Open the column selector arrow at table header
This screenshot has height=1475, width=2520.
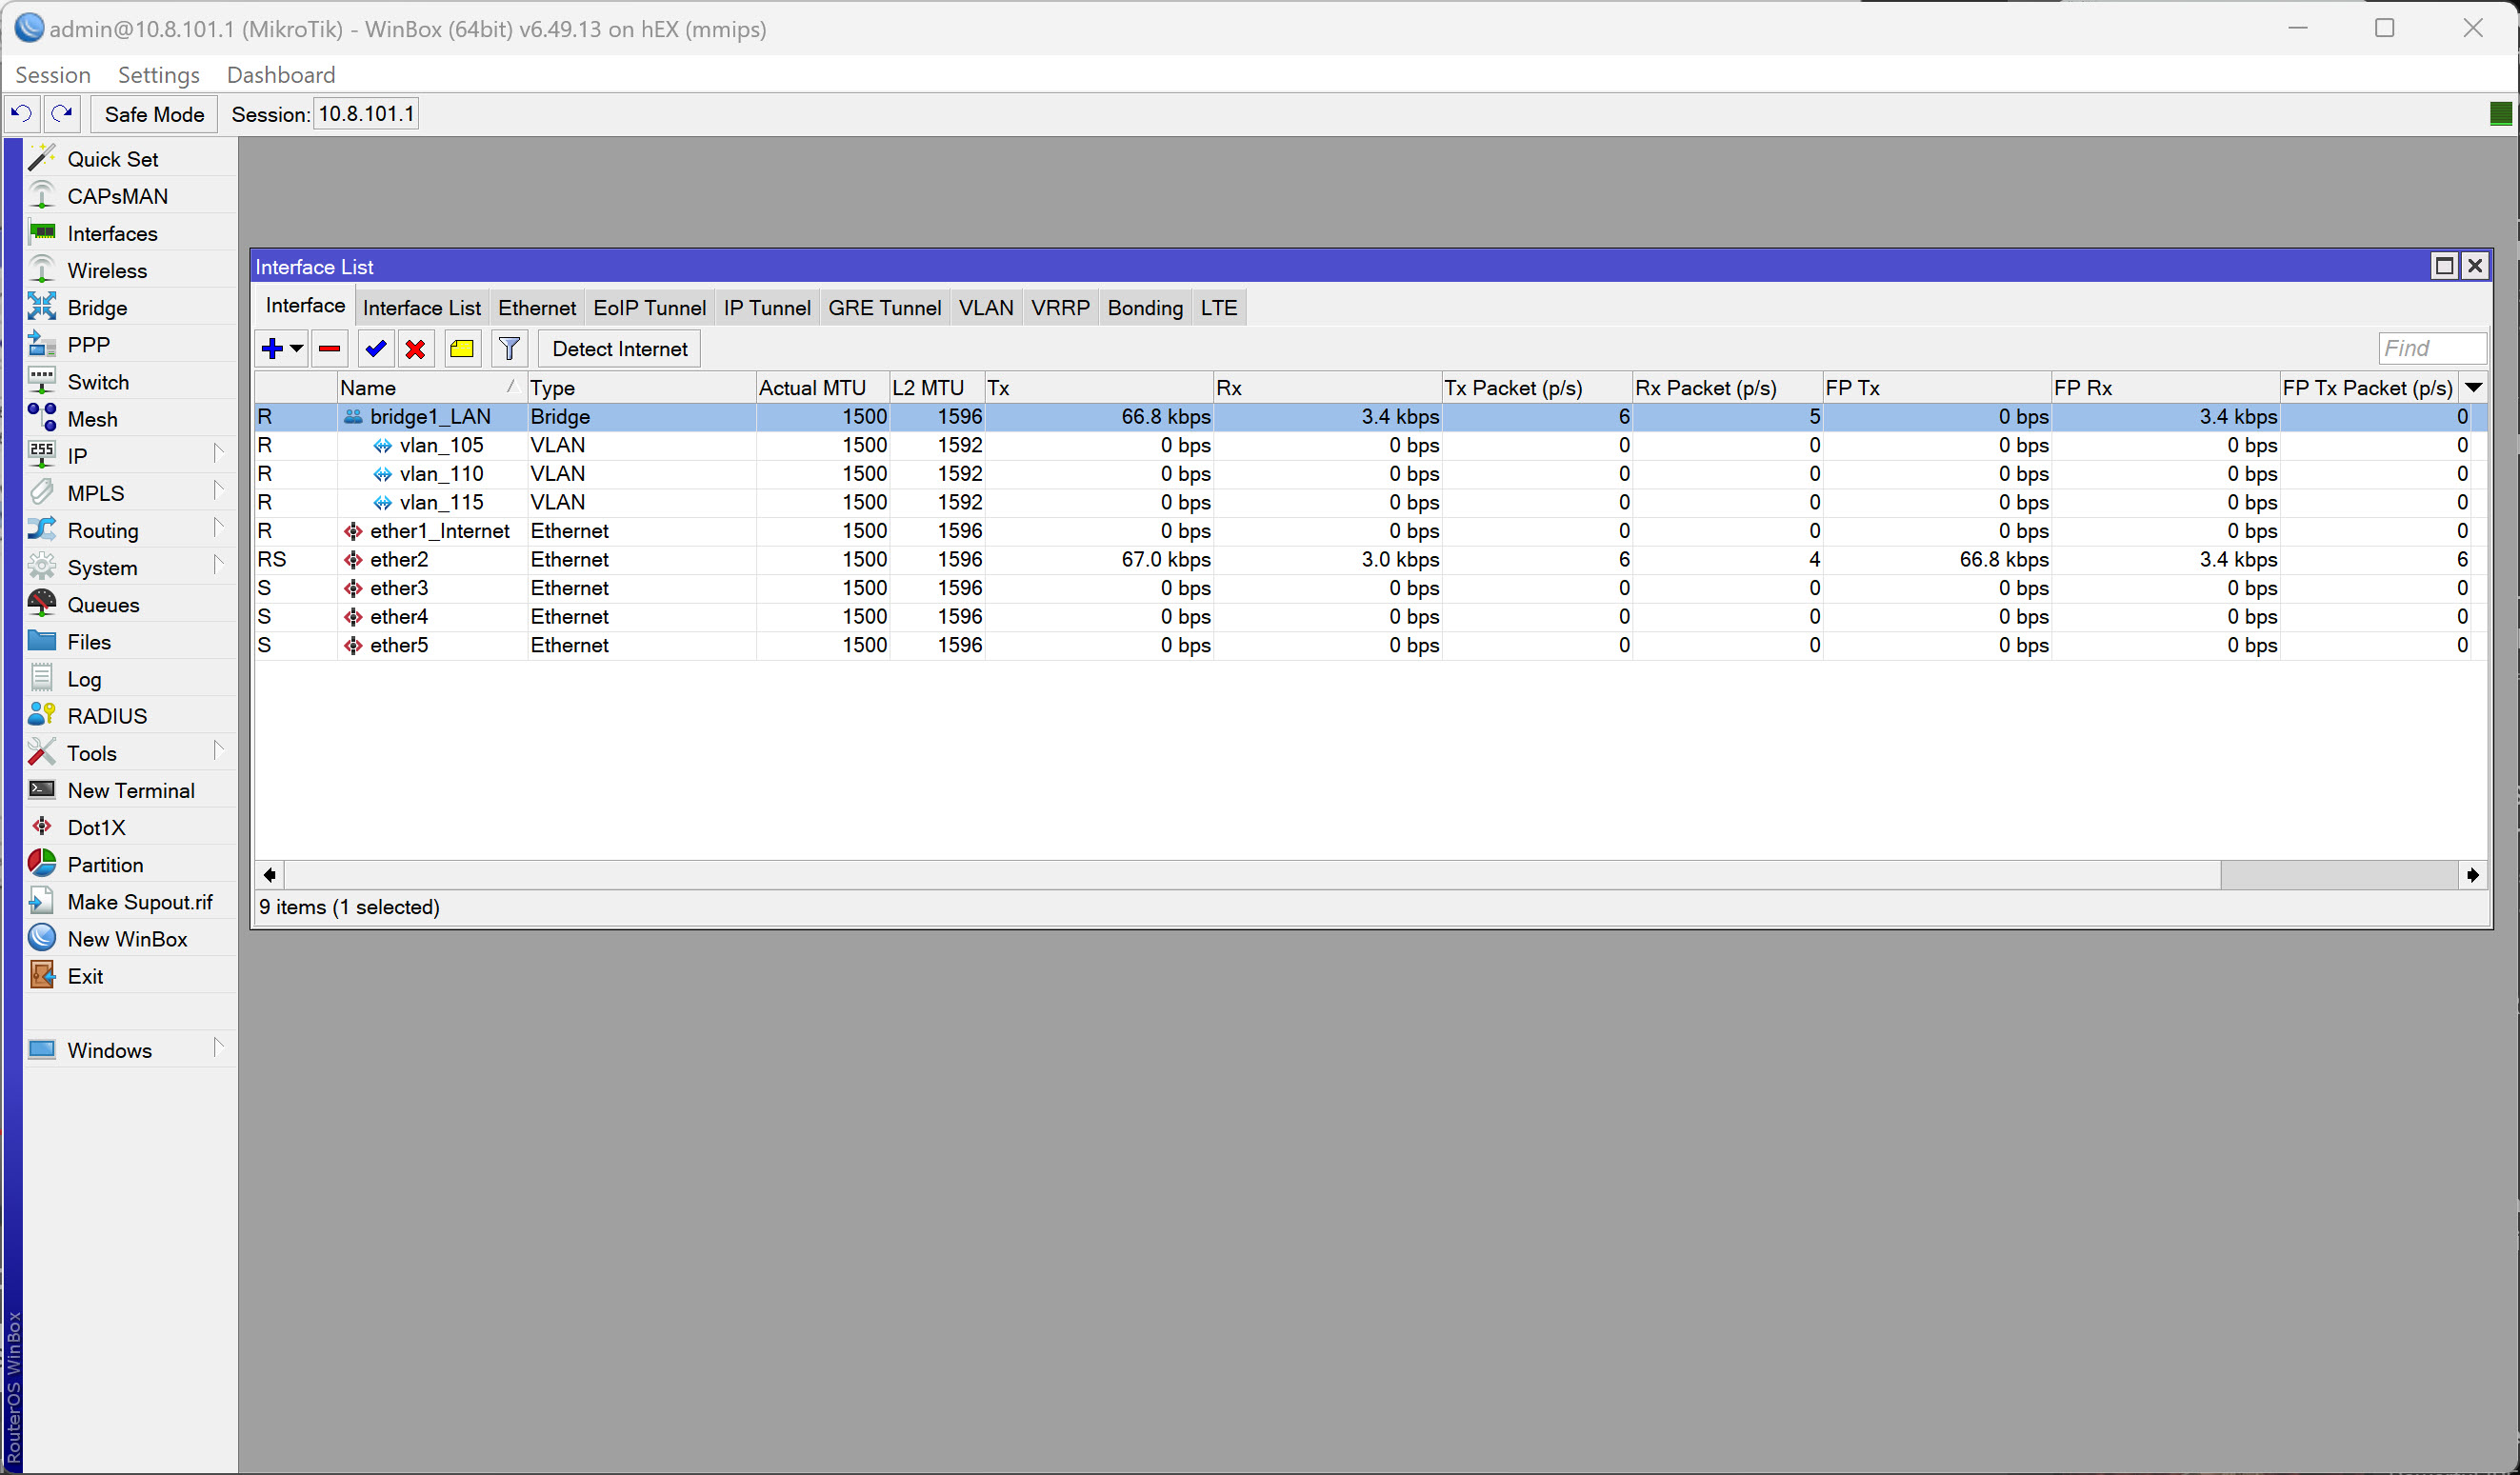[2474, 387]
